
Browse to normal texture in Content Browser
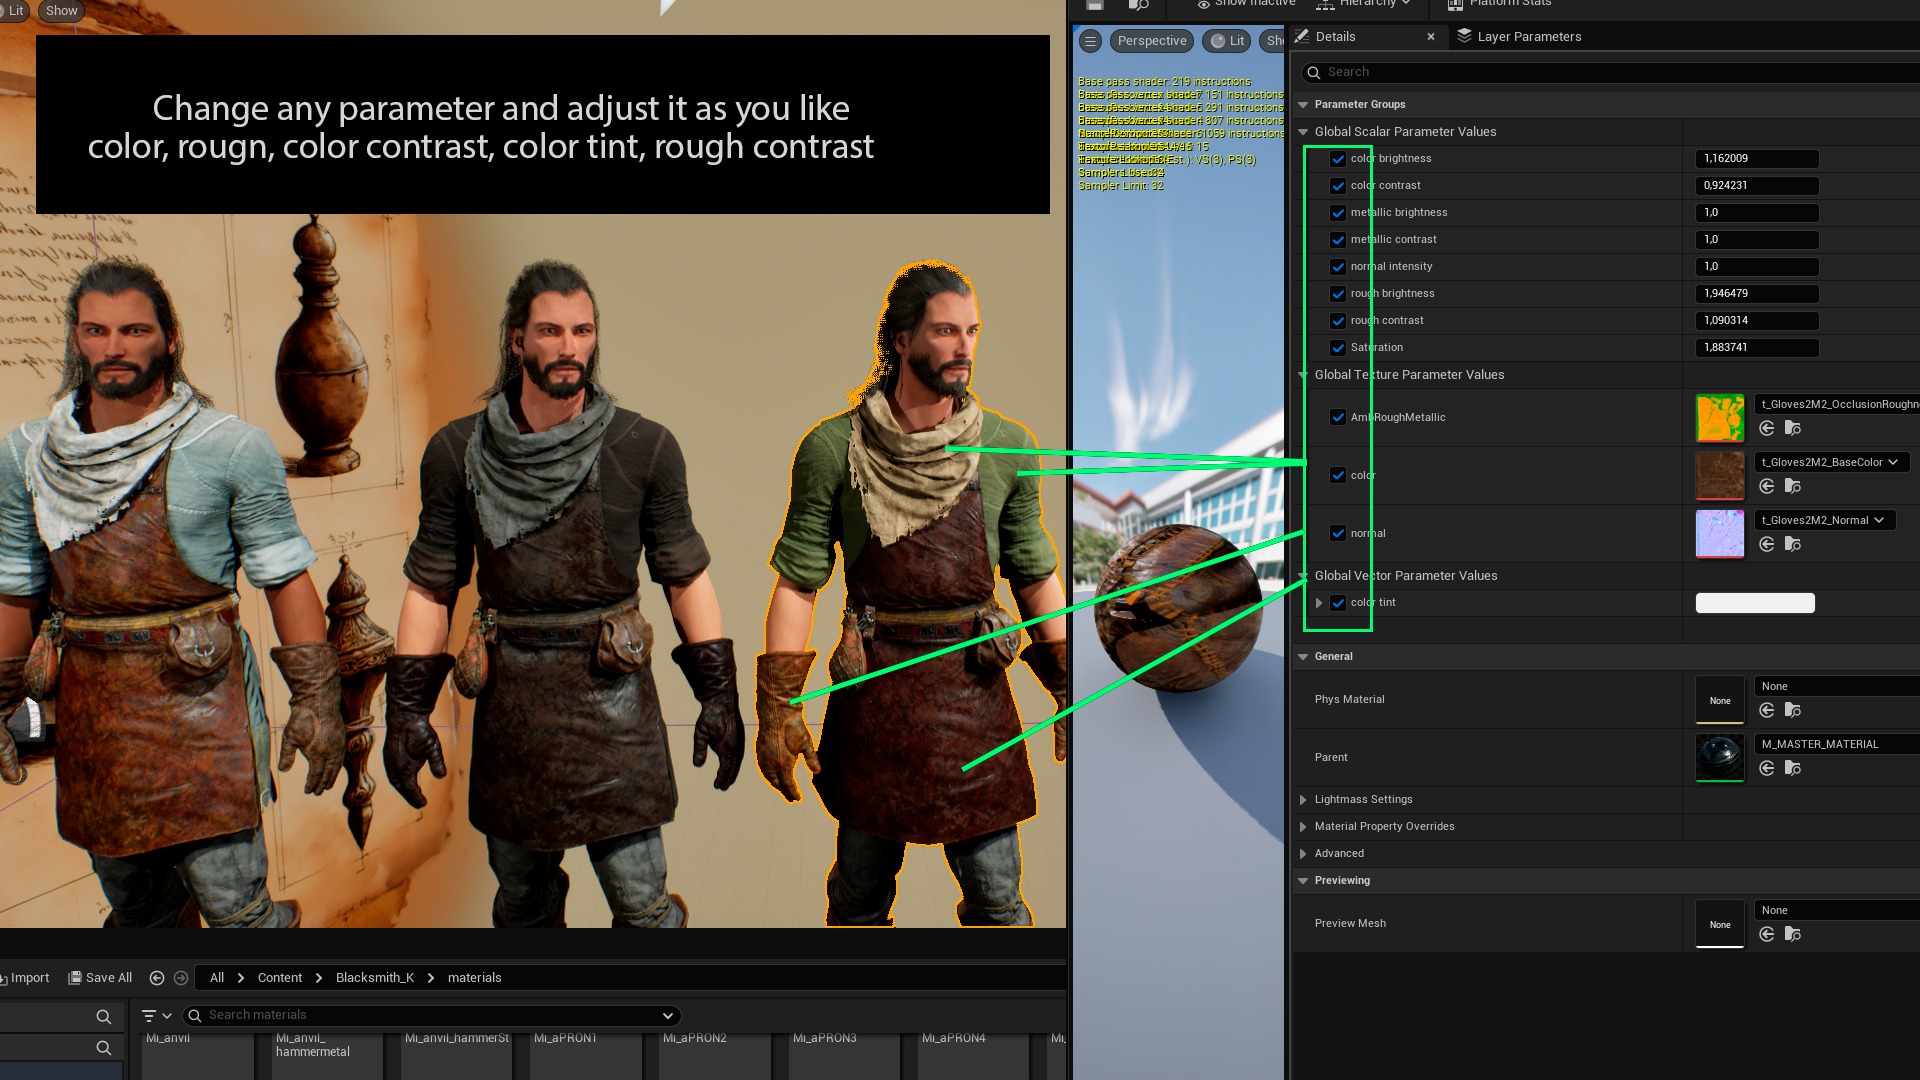(x=1793, y=544)
